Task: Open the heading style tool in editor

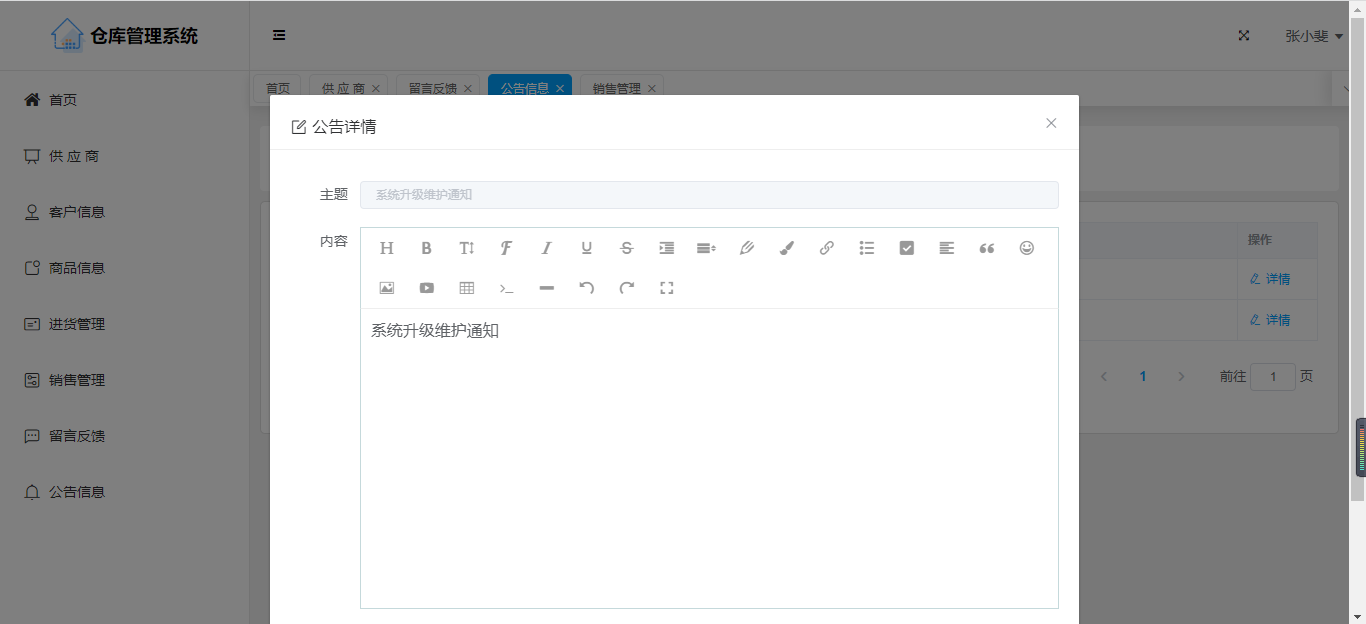Action: click(x=387, y=248)
